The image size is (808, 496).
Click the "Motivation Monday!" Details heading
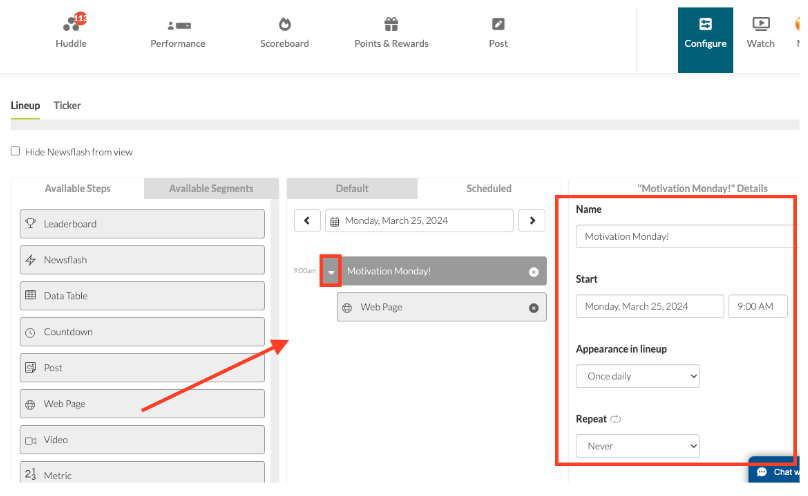click(x=702, y=189)
